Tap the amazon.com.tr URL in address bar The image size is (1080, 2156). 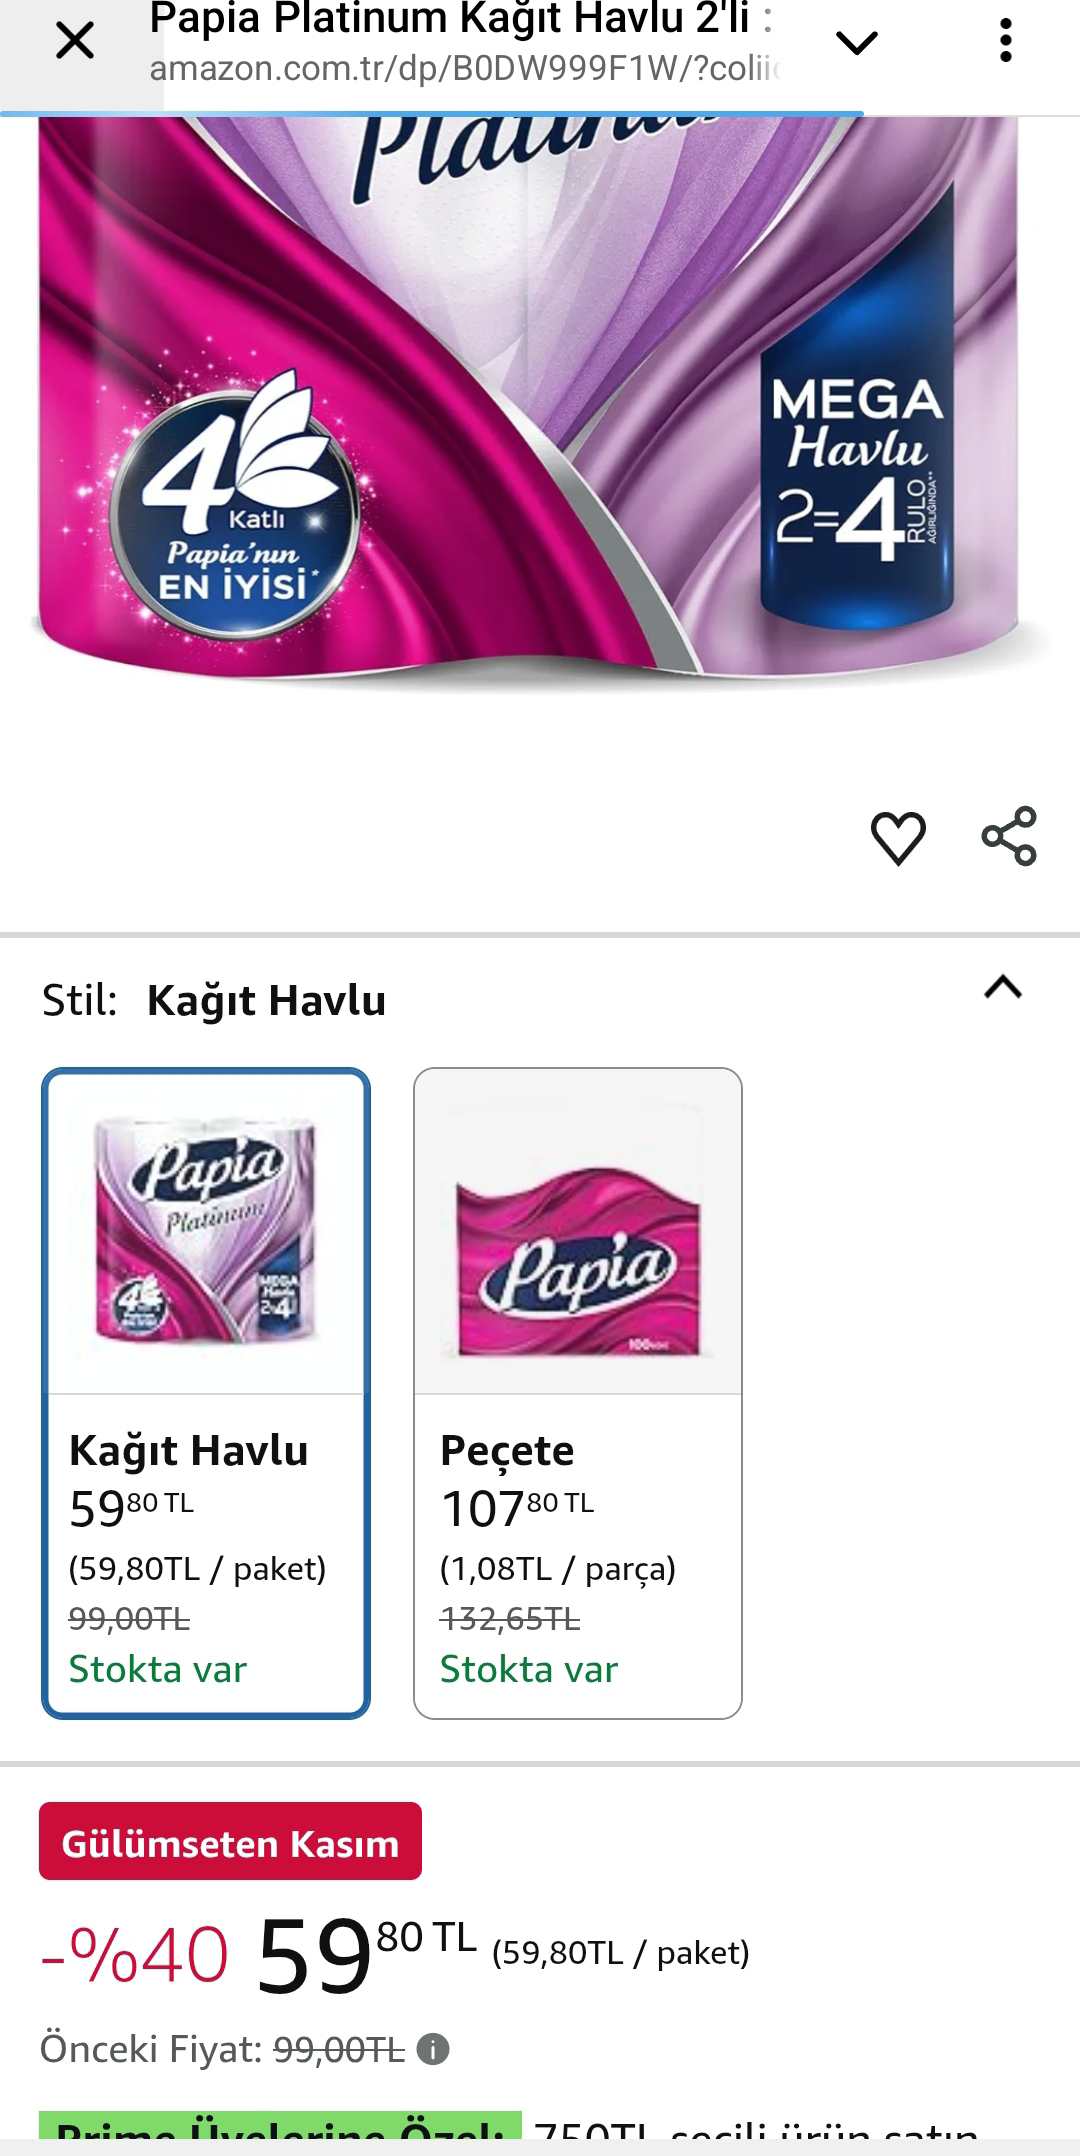coord(464,70)
